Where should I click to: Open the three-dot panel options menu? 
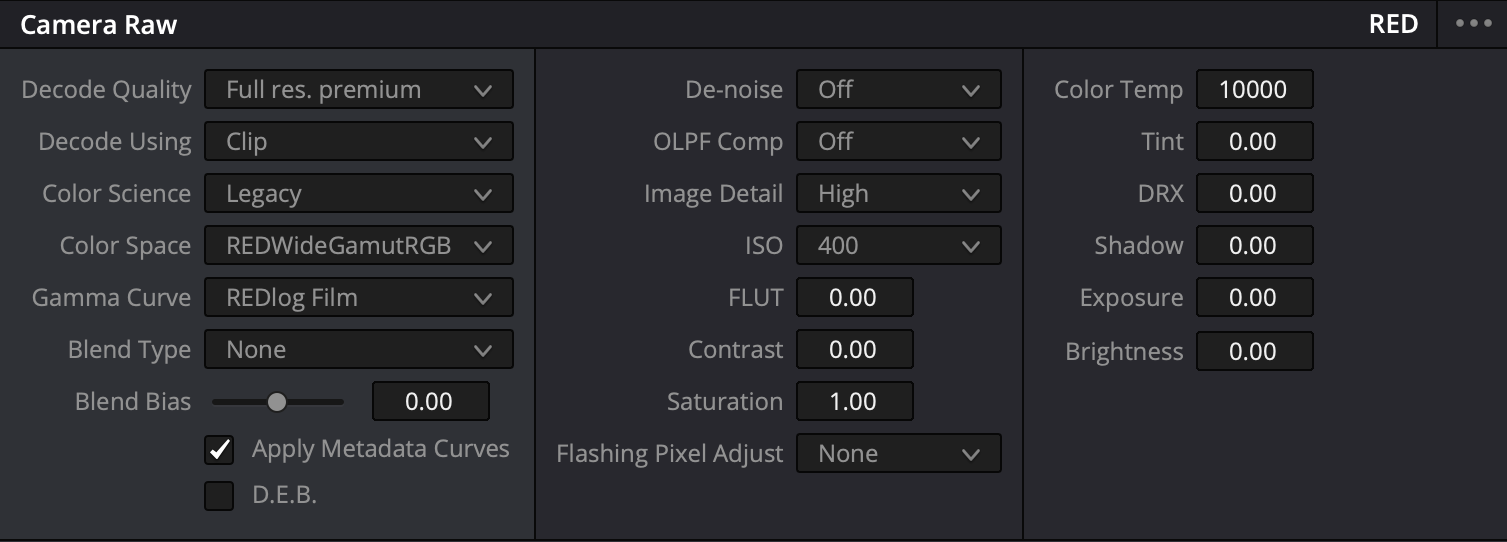[1473, 24]
